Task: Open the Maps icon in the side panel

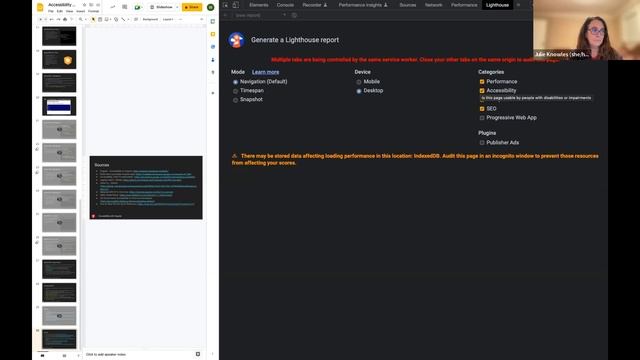Action: tap(213, 72)
